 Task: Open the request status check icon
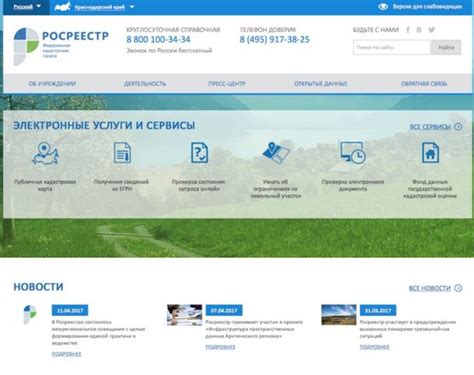[x=199, y=153]
